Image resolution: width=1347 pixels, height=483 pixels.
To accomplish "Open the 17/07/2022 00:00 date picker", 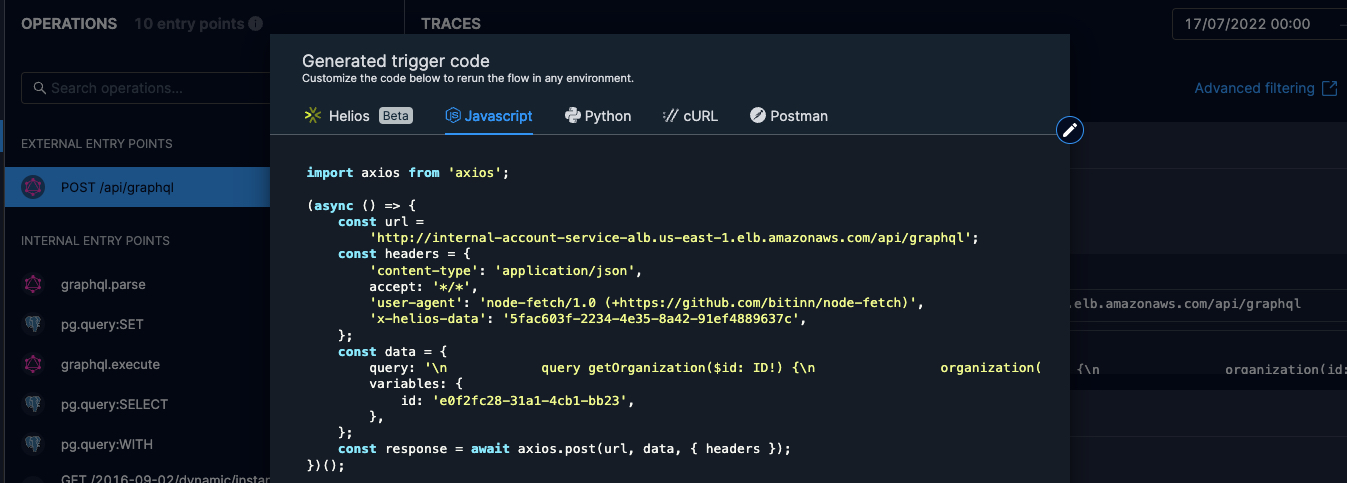I will click(1260, 24).
